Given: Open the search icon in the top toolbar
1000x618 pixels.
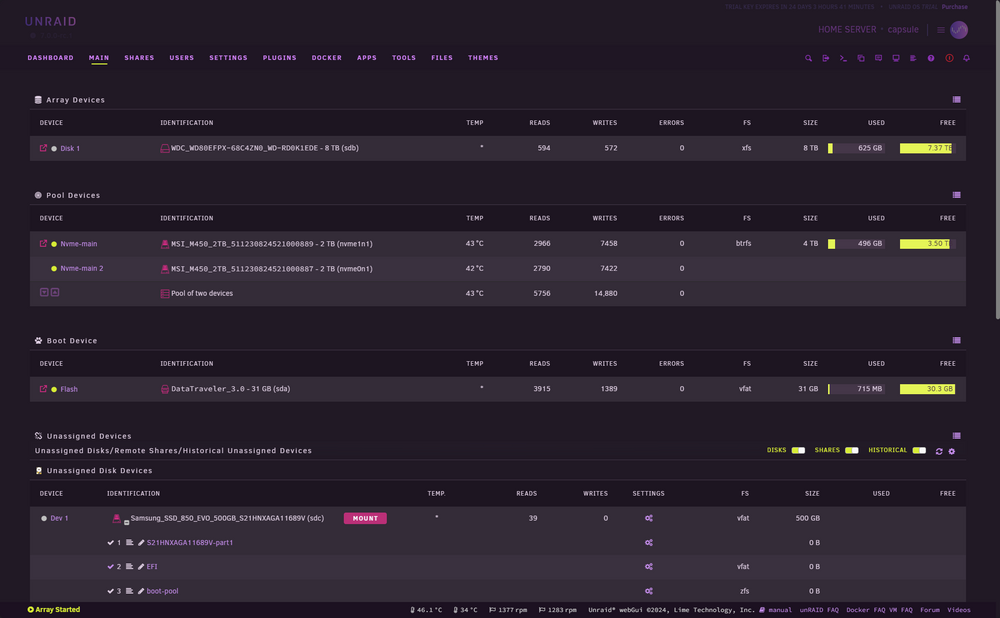Looking at the screenshot, I should pyautogui.click(x=808, y=58).
